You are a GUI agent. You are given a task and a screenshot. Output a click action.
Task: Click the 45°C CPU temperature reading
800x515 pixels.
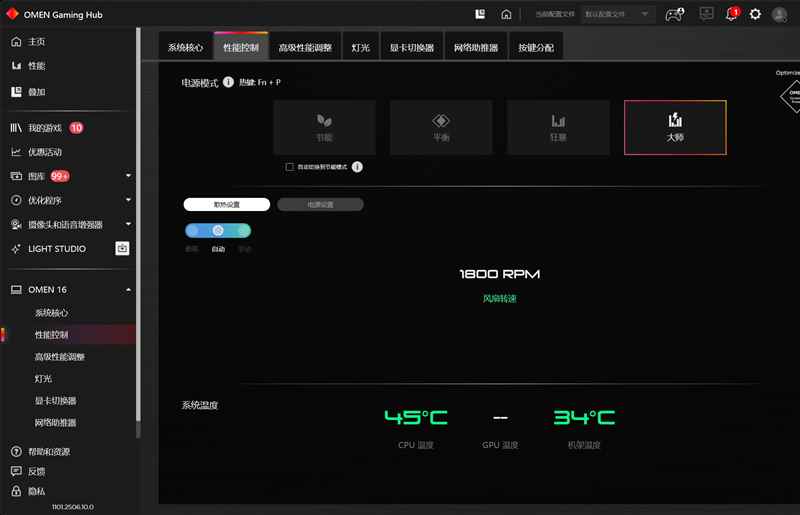(x=416, y=418)
